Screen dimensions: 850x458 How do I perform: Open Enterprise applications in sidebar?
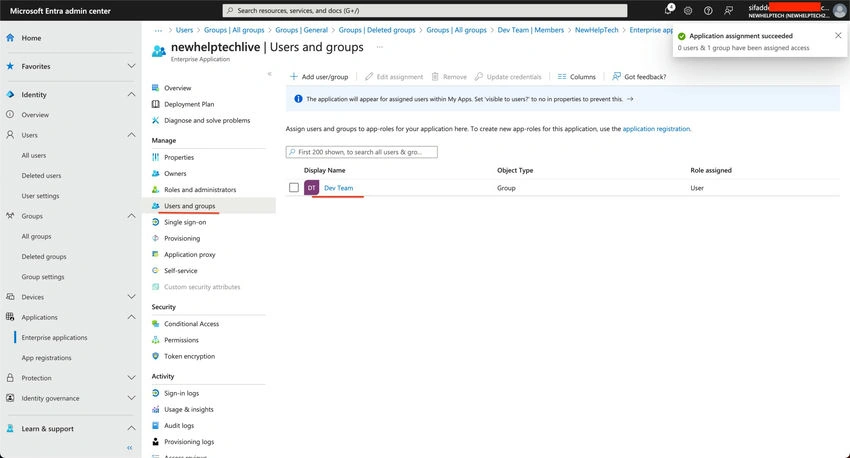[54, 338]
